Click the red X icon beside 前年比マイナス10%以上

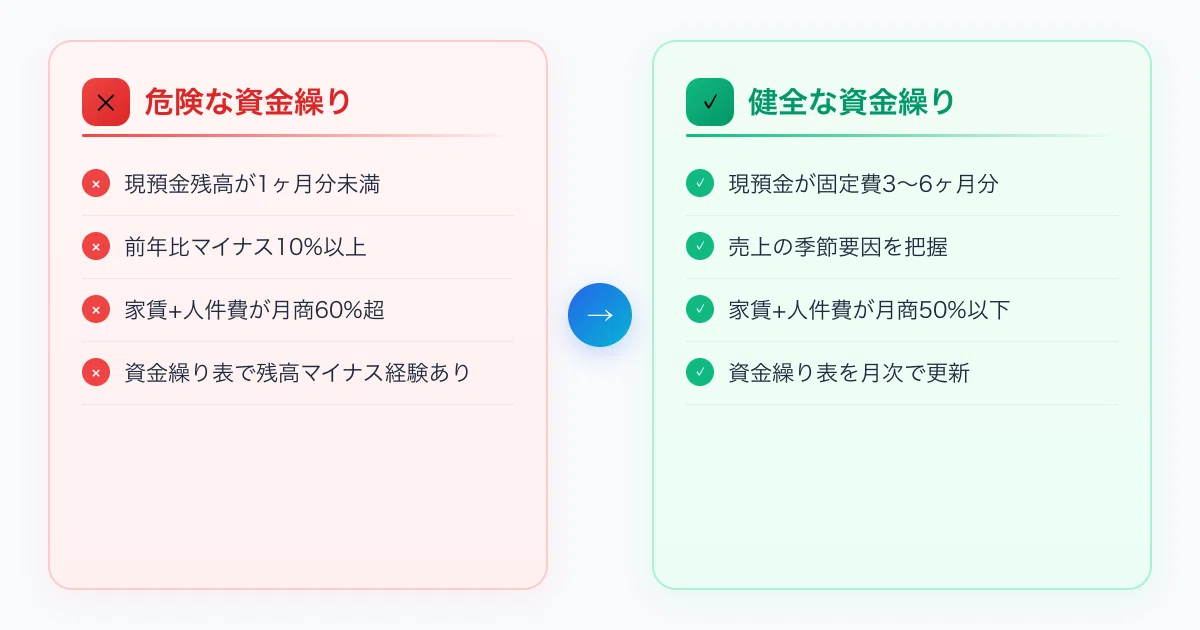pos(96,247)
